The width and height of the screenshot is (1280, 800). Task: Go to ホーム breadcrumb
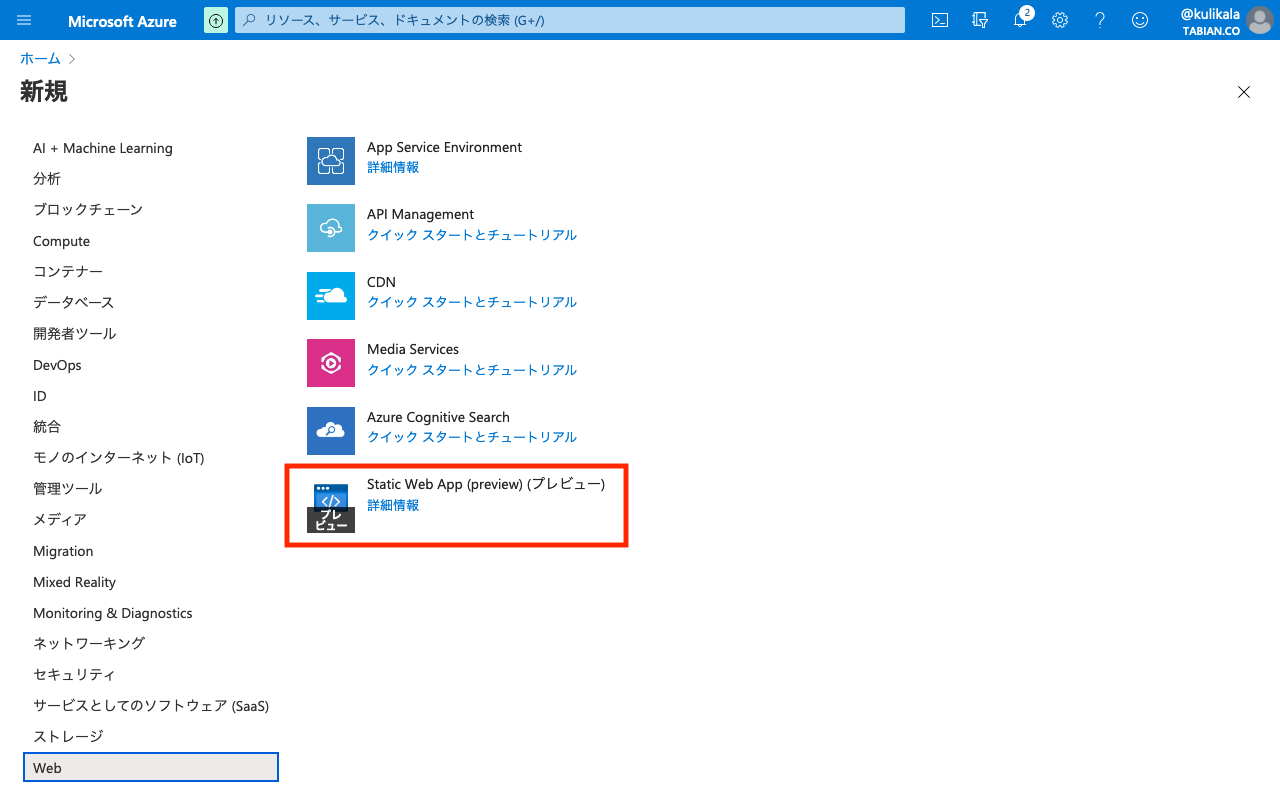[40, 59]
